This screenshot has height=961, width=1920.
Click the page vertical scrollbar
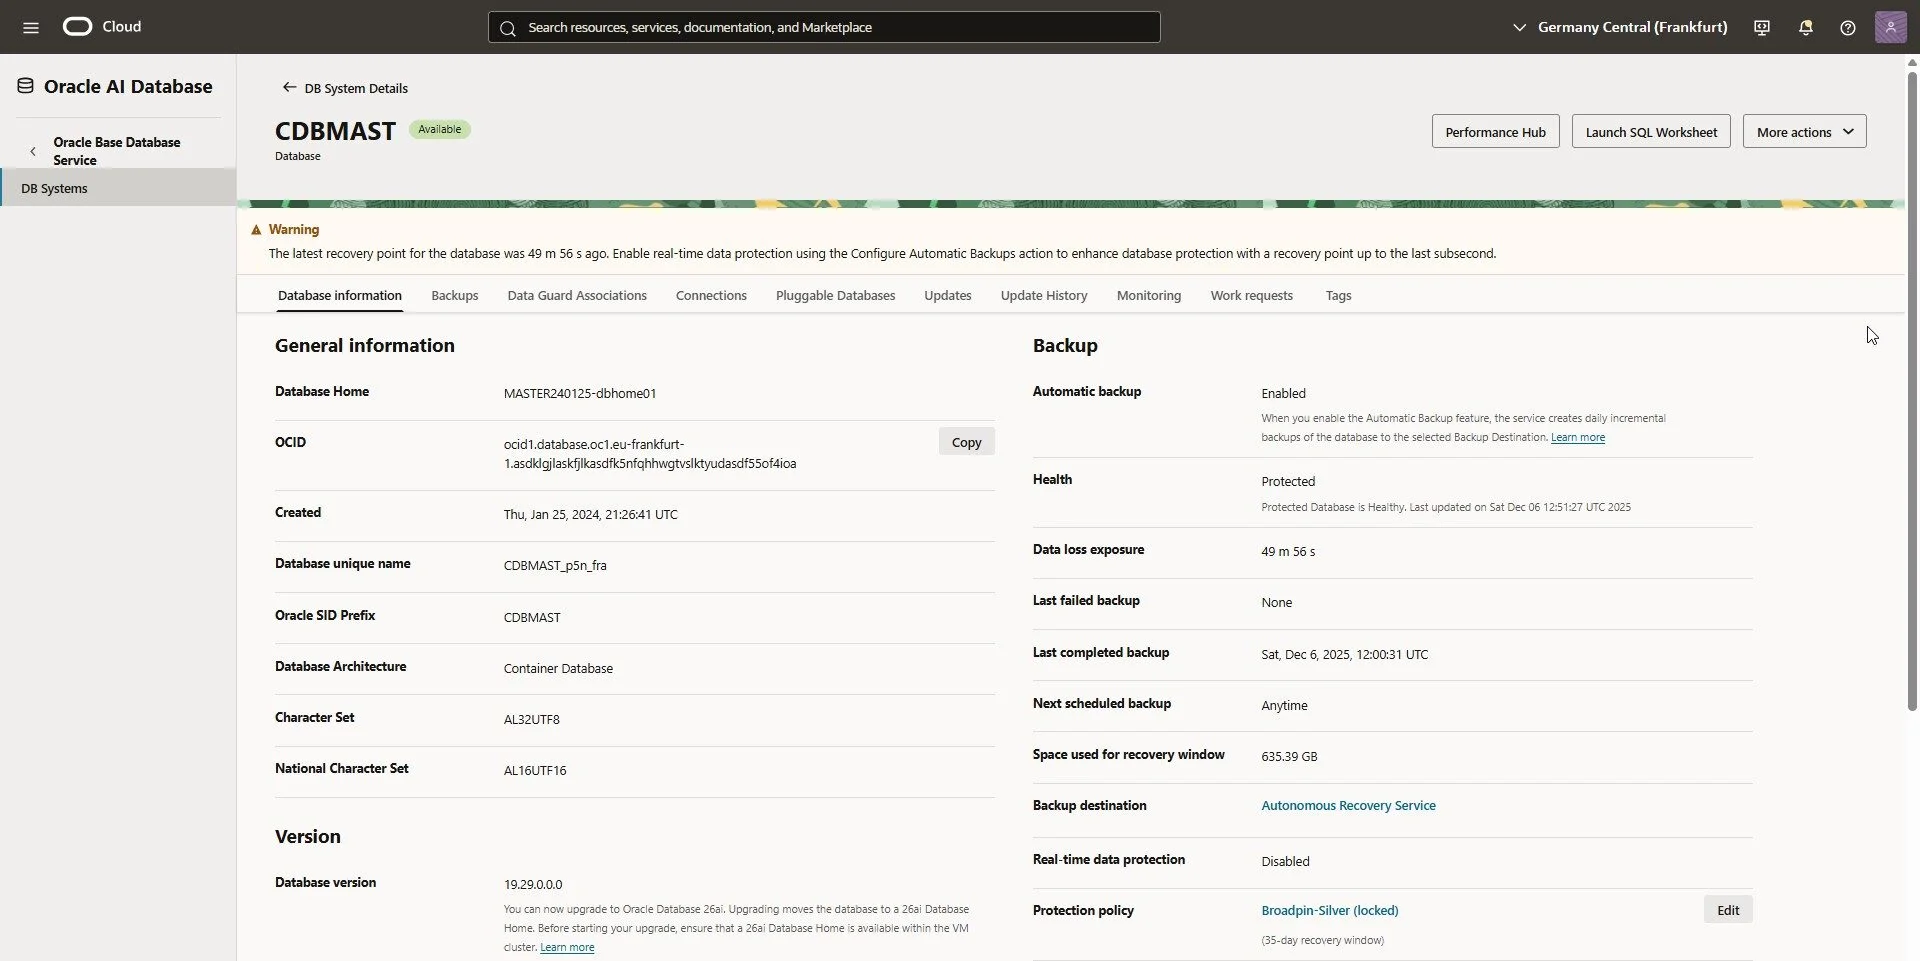click(1912, 390)
